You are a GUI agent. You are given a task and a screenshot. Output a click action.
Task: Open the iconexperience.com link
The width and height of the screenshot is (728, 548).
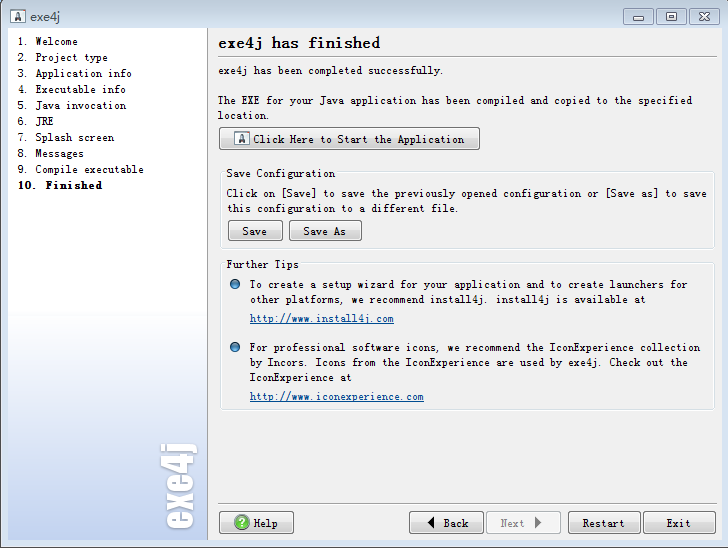tap(337, 397)
